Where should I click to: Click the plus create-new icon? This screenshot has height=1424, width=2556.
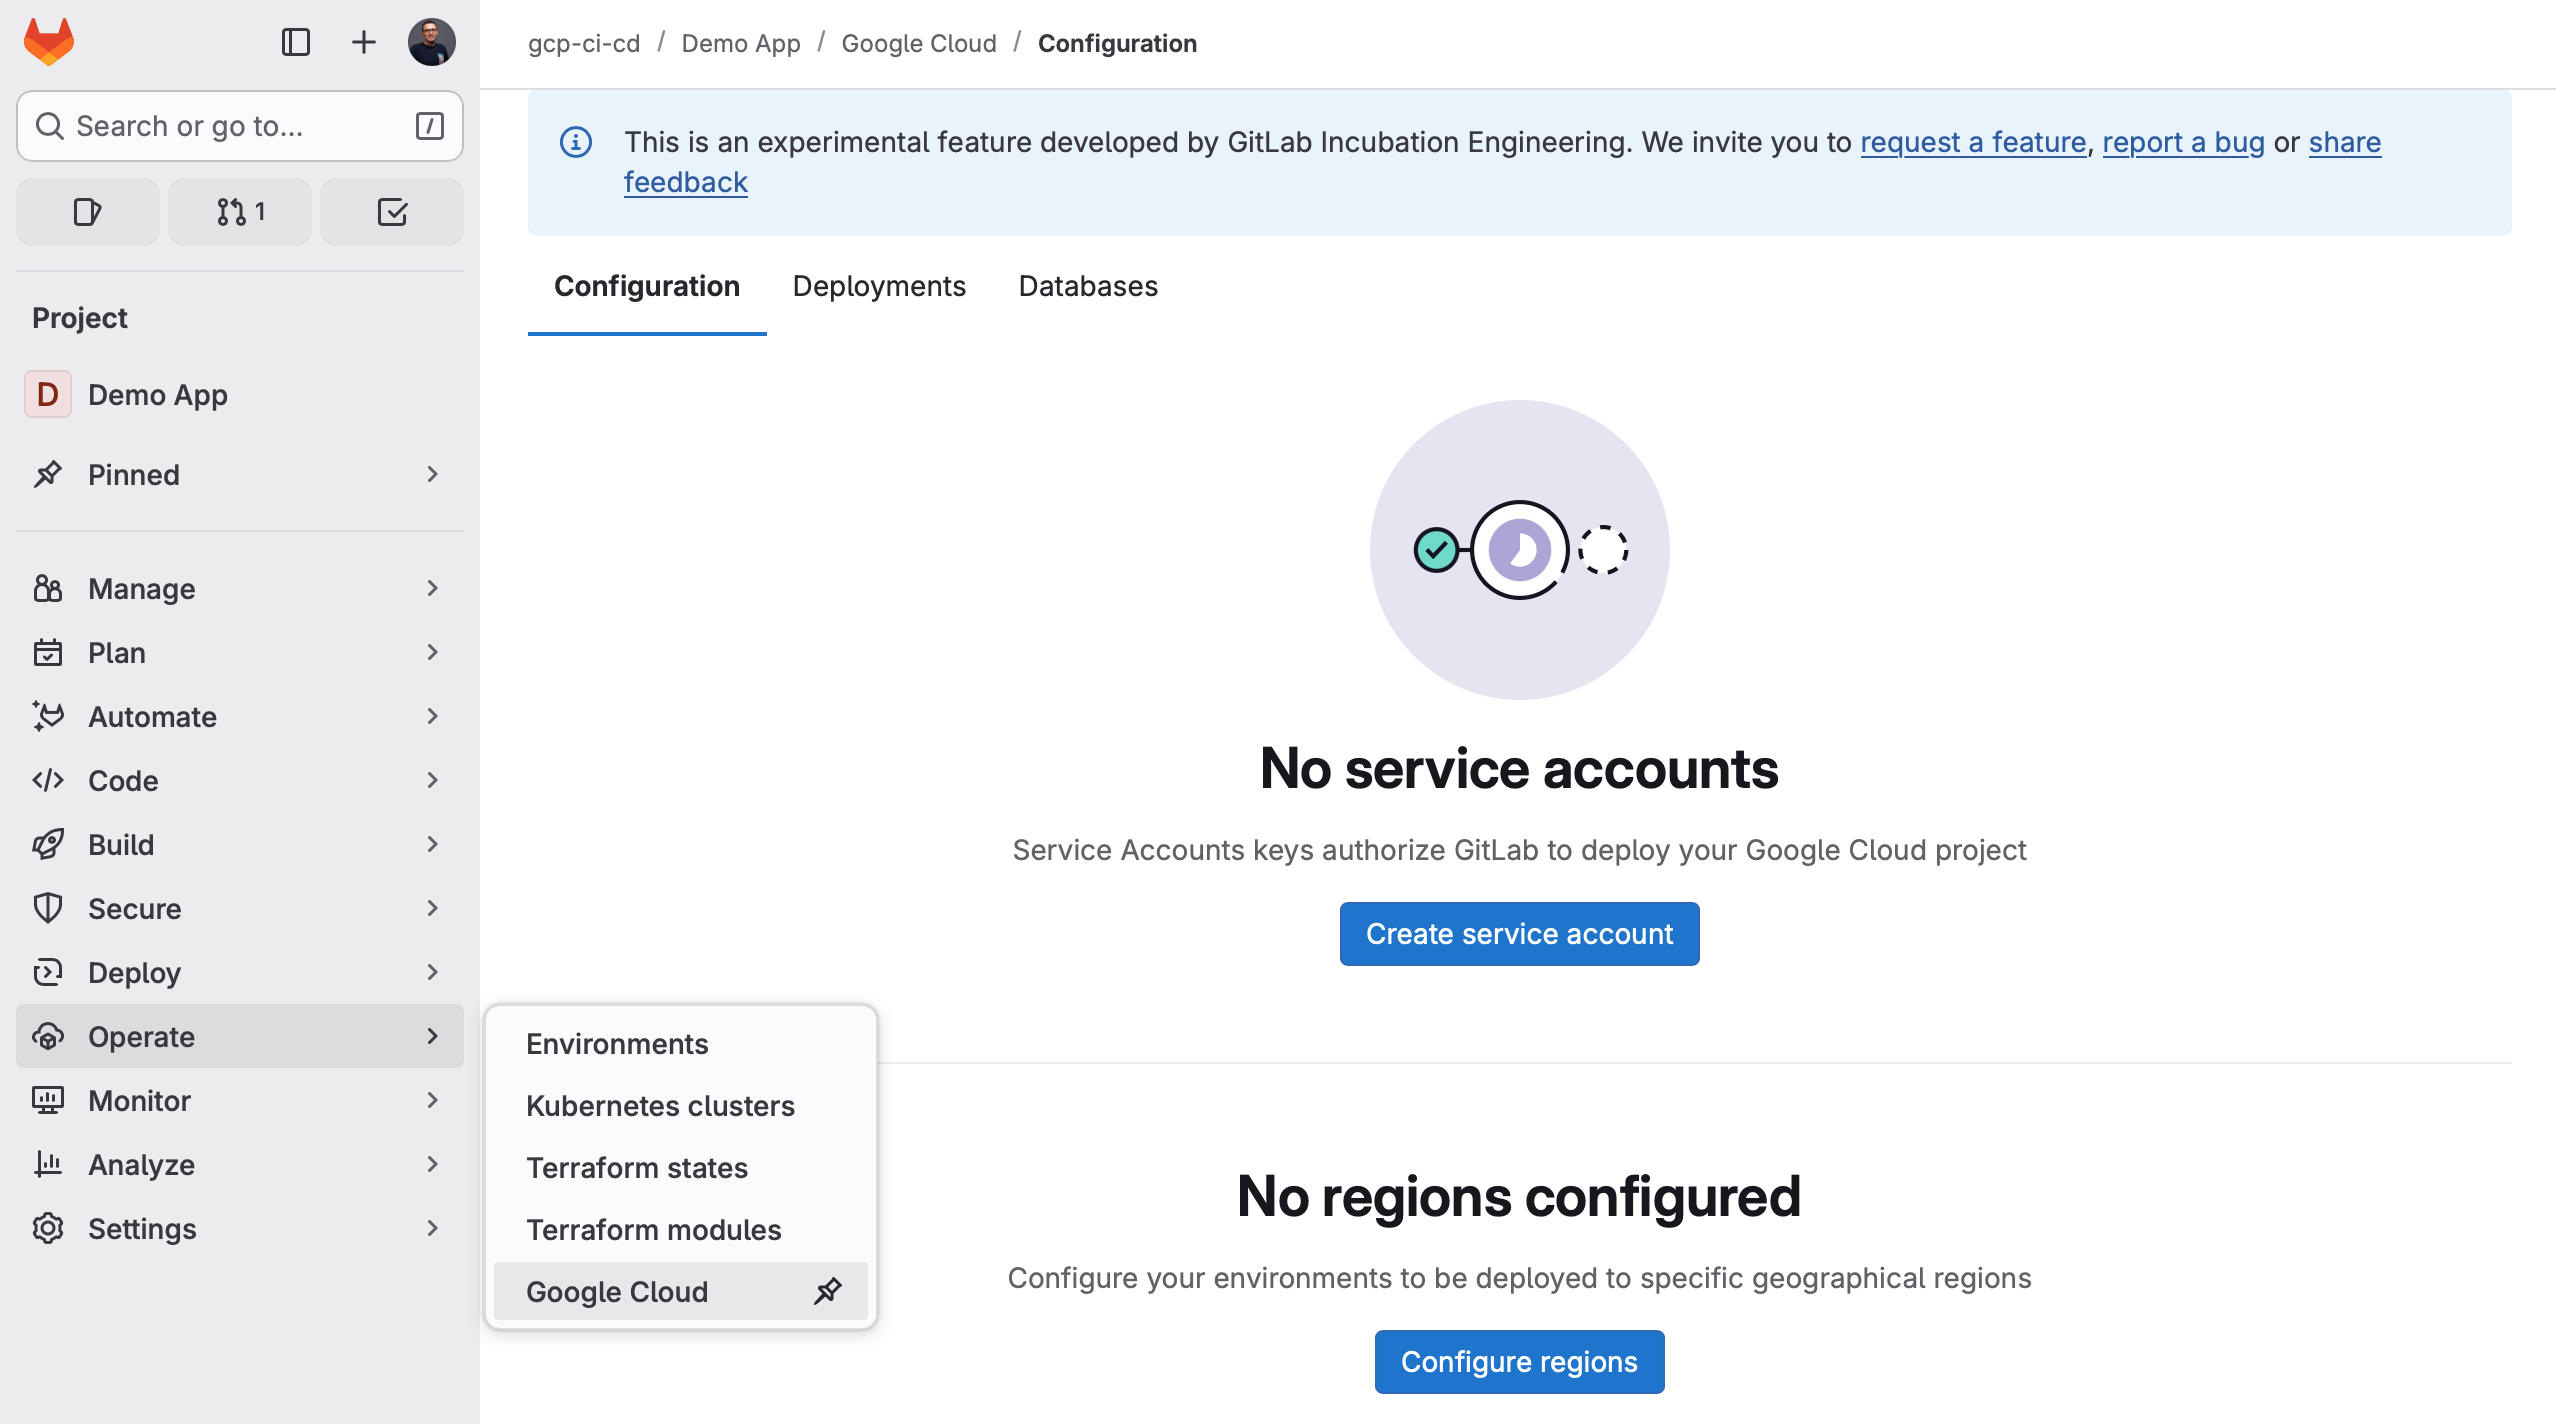[364, 42]
